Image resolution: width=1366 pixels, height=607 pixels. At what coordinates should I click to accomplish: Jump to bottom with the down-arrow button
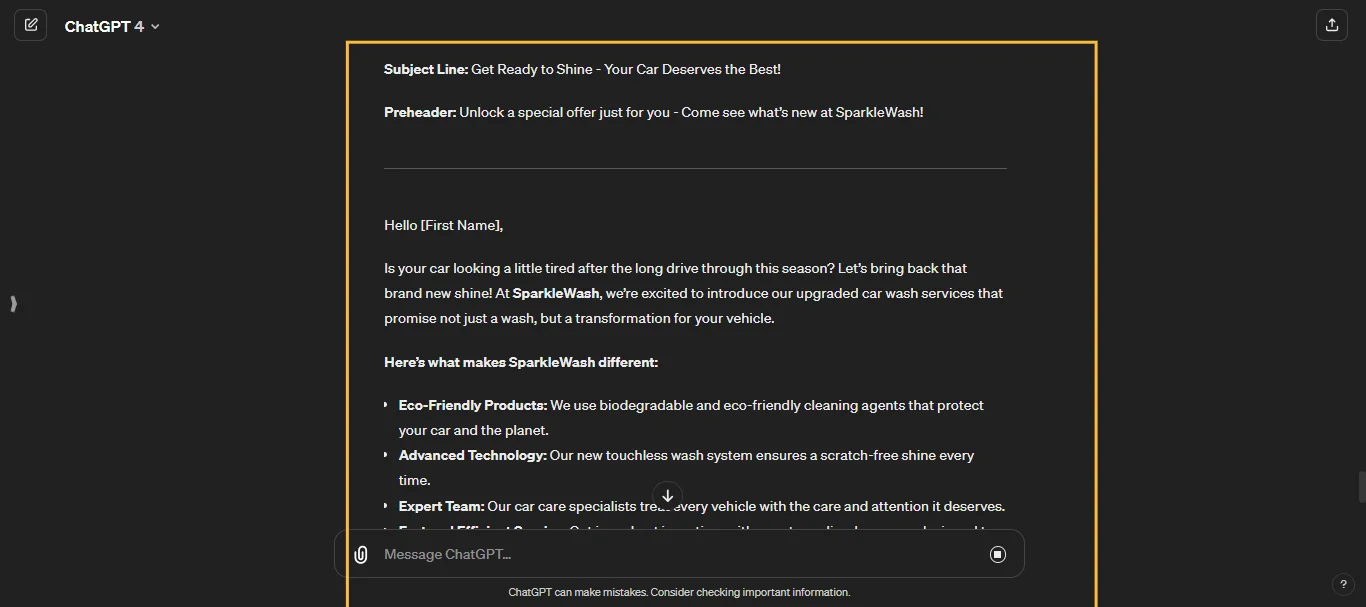667,495
